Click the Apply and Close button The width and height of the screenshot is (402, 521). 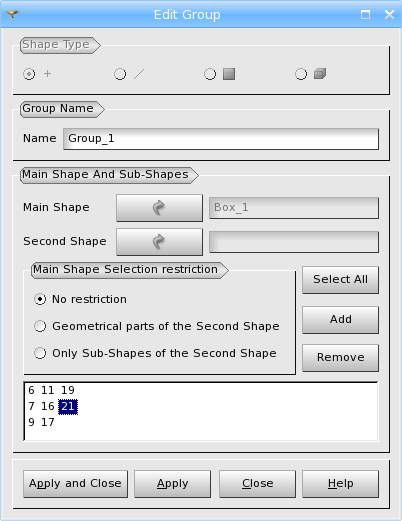coord(75,484)
